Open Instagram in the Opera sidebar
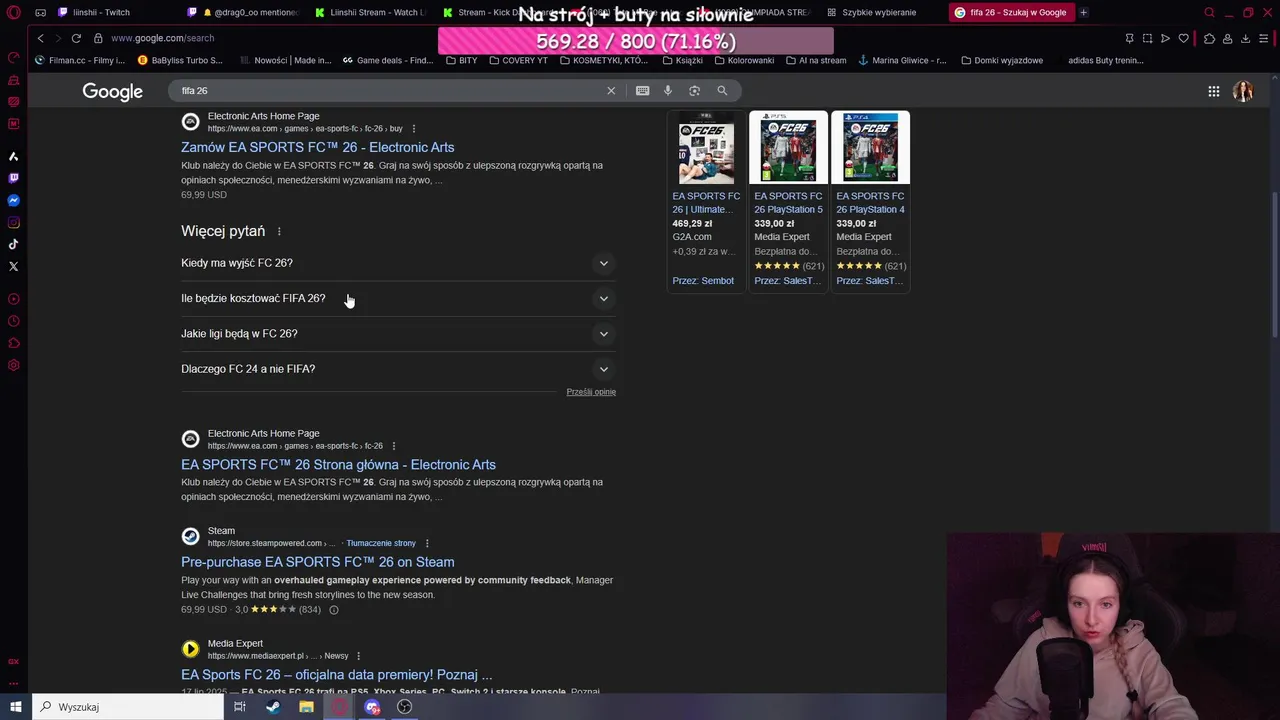This screenshot has width=1280, height=720. pyautogui.click(x=13, y=222)
